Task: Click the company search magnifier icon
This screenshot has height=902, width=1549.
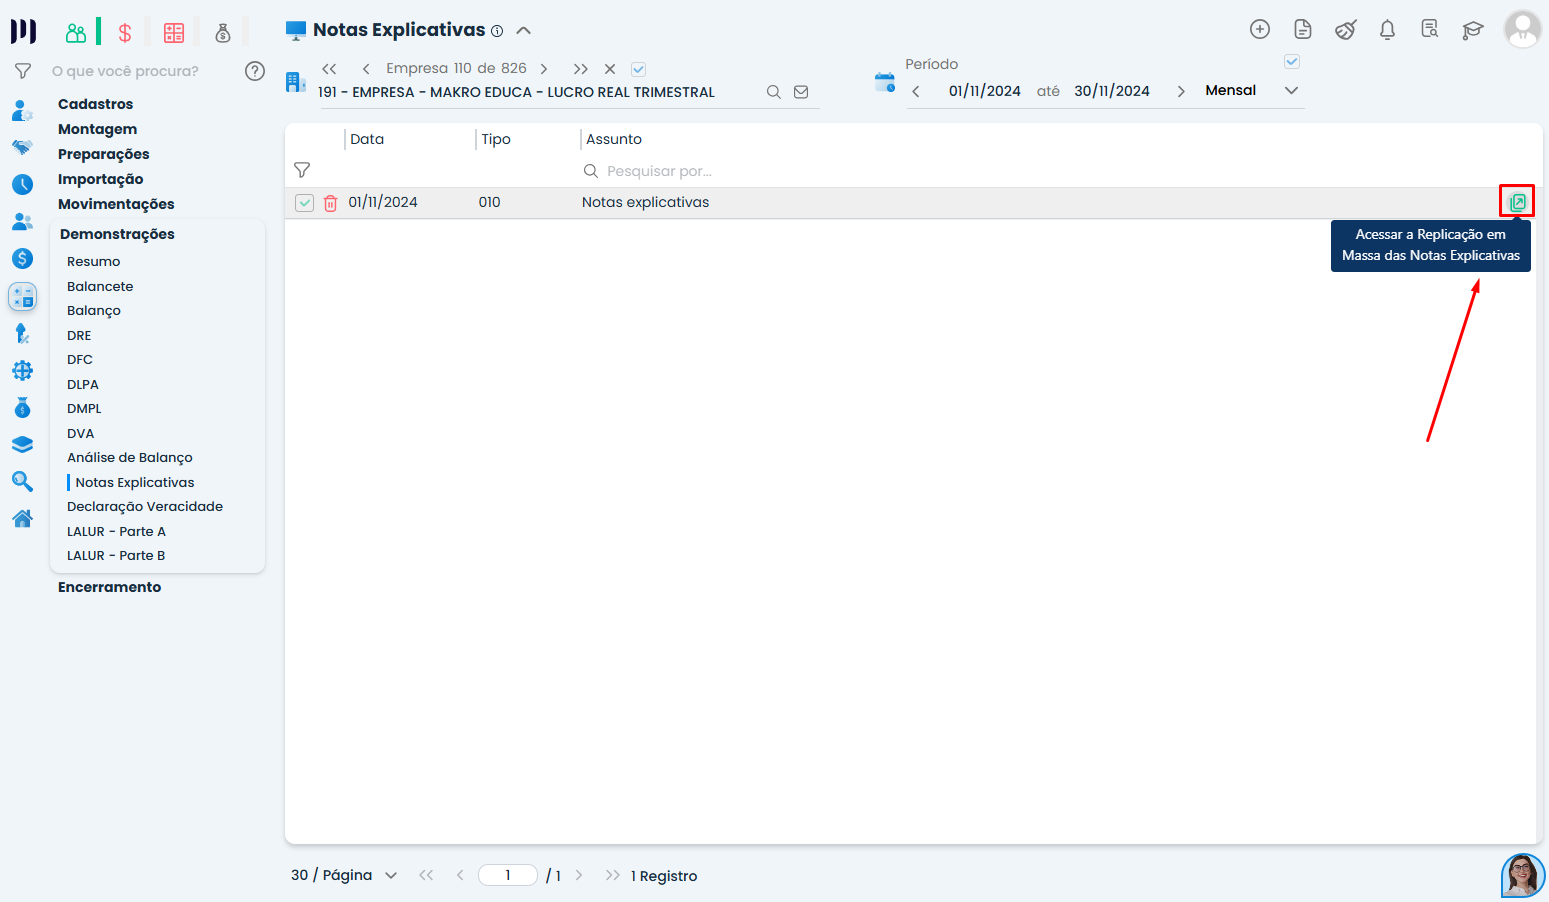Action: point(773,92)
